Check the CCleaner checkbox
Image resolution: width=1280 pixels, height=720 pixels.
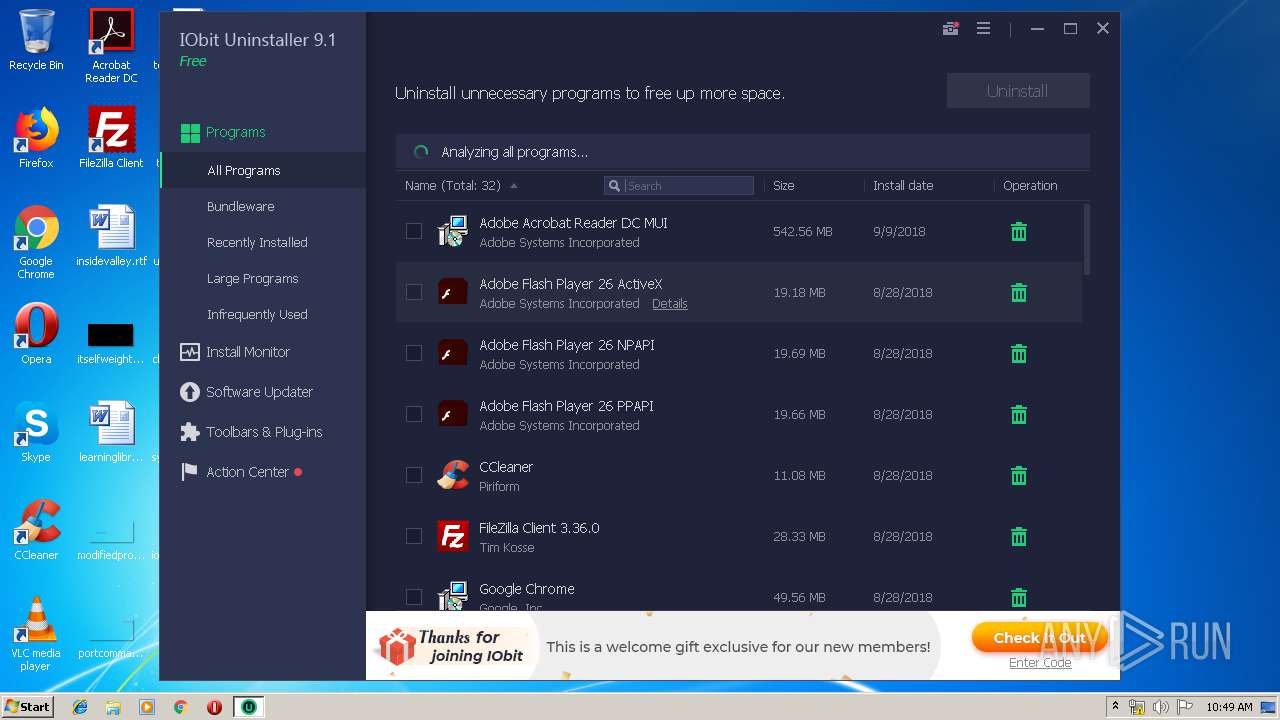[x=414, y=475]
